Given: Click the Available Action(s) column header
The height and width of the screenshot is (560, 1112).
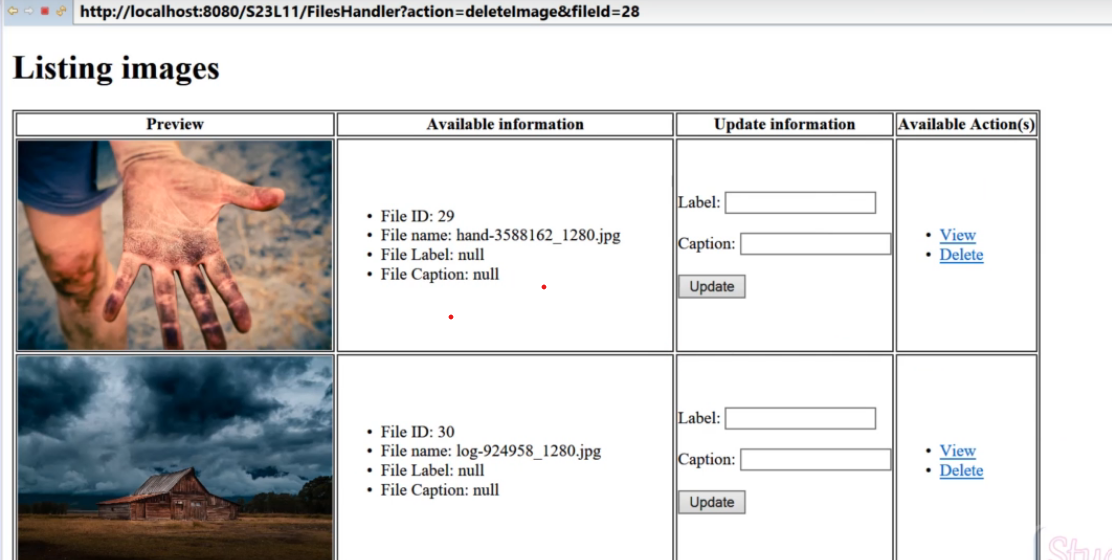Looking at the screenshot, I should point(966,125).
